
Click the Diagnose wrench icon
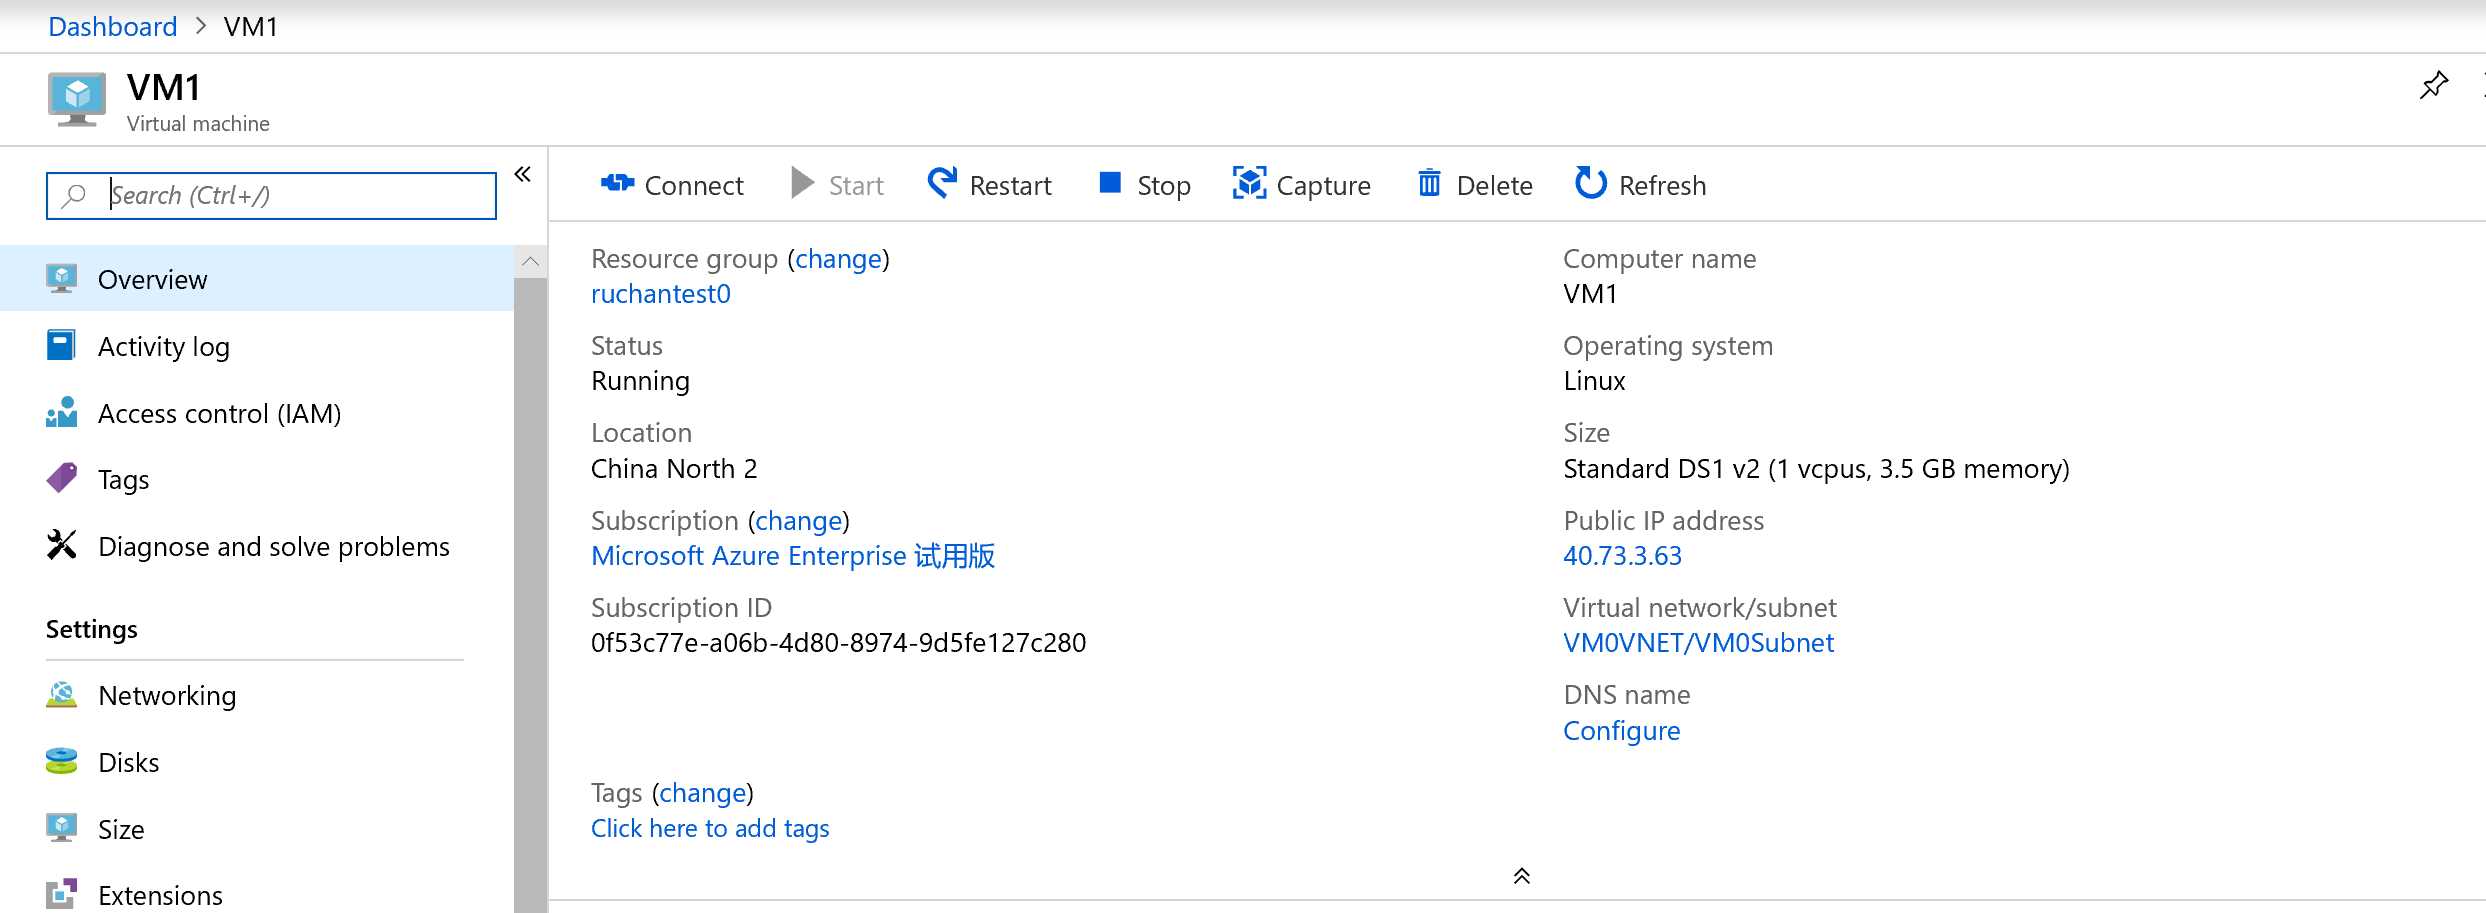62,545
